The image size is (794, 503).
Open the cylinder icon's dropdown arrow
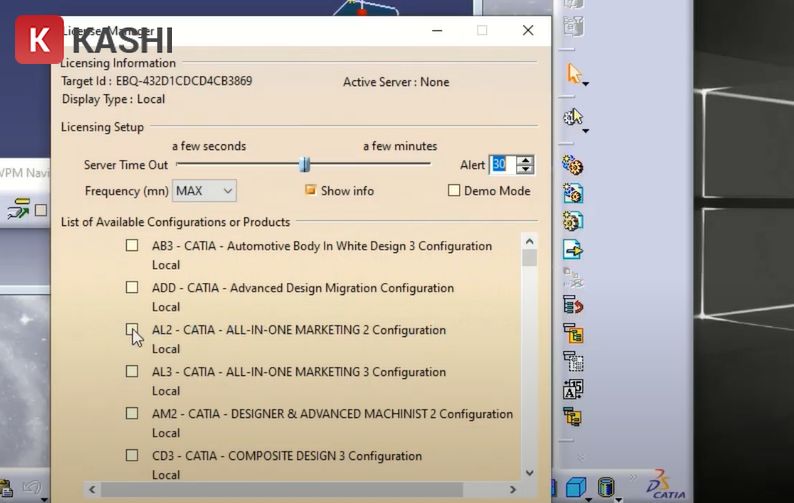pyautogui.click(x=619, y=499)
